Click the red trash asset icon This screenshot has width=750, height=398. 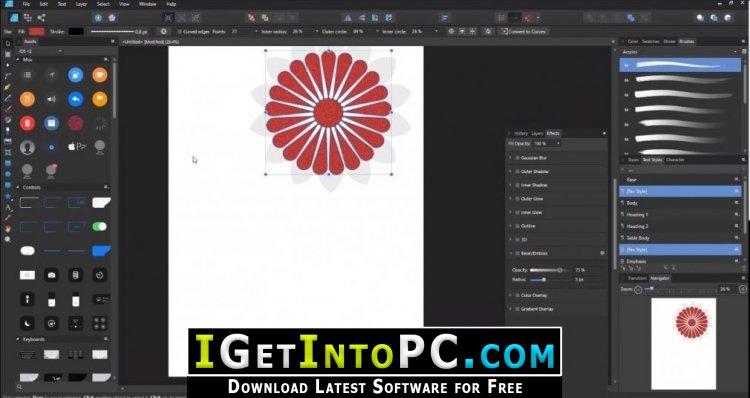pos(27,123)
